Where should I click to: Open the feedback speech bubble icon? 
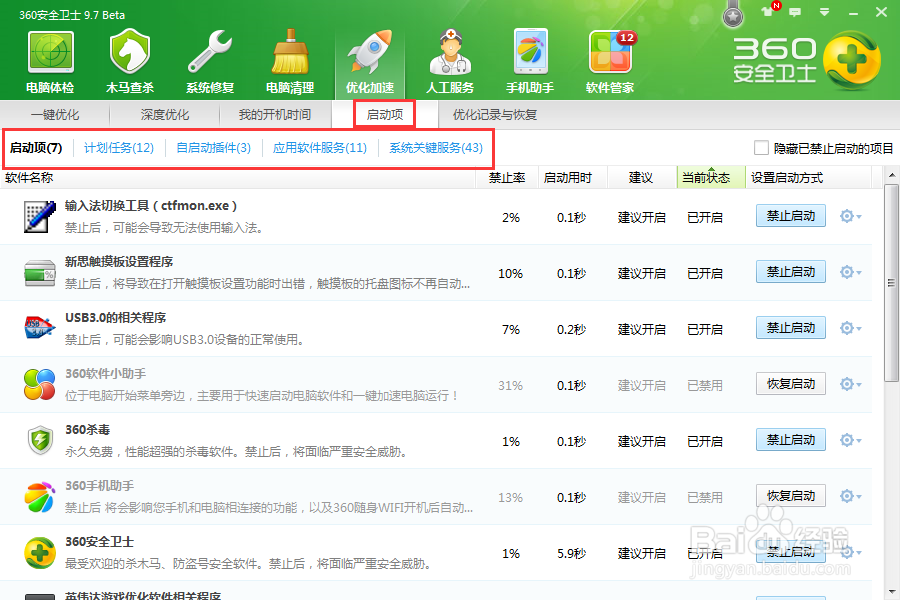tap(795, 12)
